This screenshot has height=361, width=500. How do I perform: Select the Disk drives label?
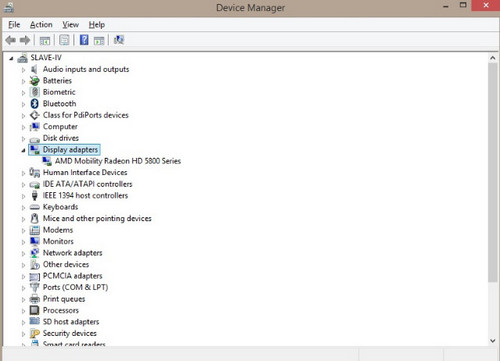(x=61, y=138)
